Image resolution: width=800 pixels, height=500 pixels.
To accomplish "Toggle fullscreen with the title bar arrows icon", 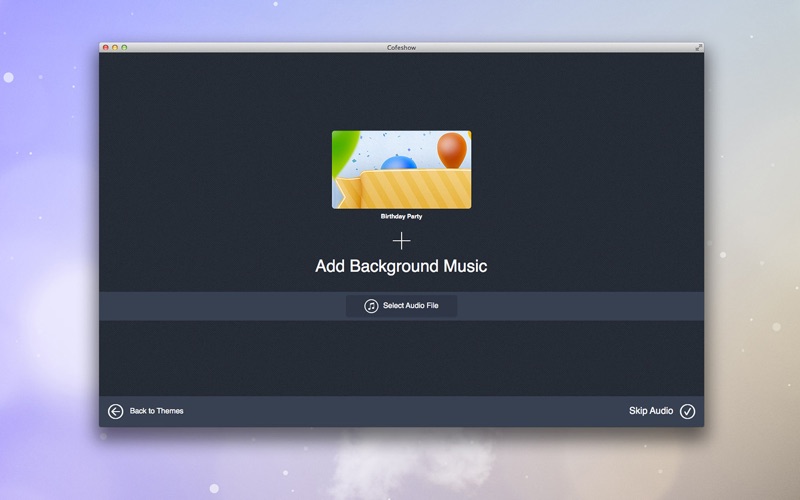I will [698, 47].
